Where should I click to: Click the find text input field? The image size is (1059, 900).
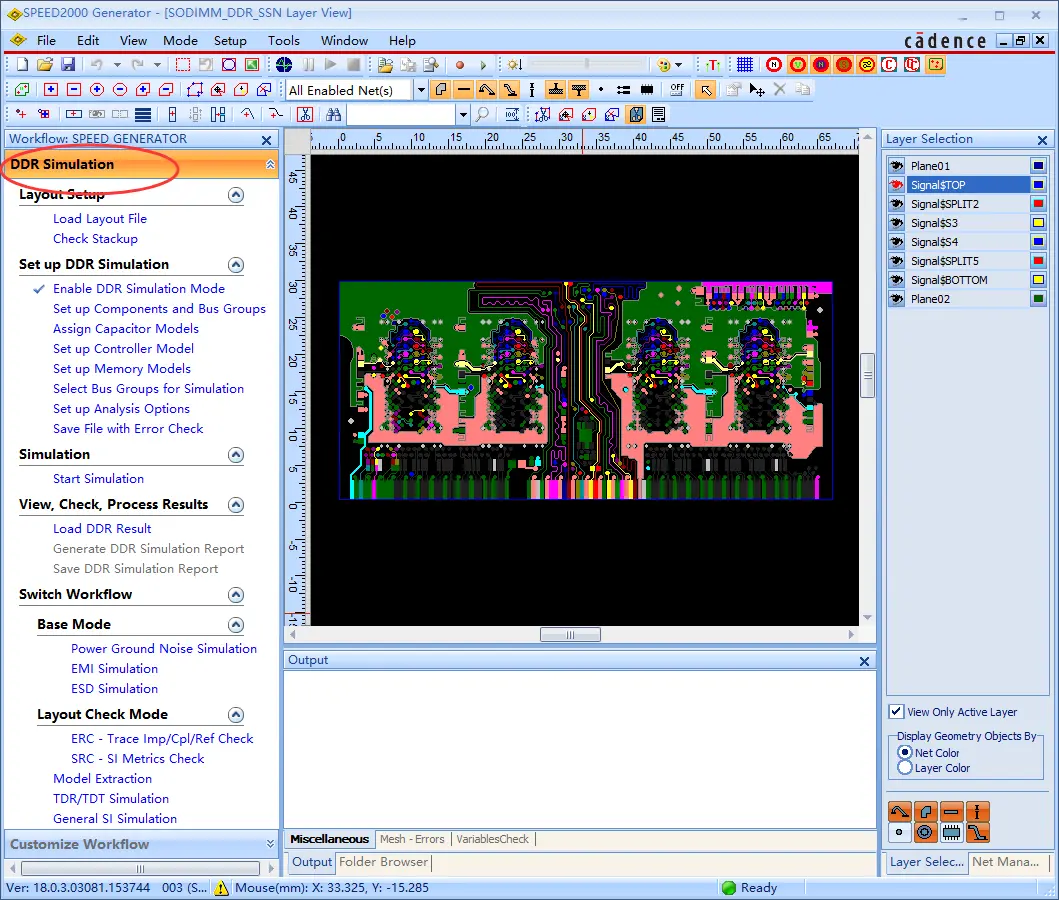401,115
